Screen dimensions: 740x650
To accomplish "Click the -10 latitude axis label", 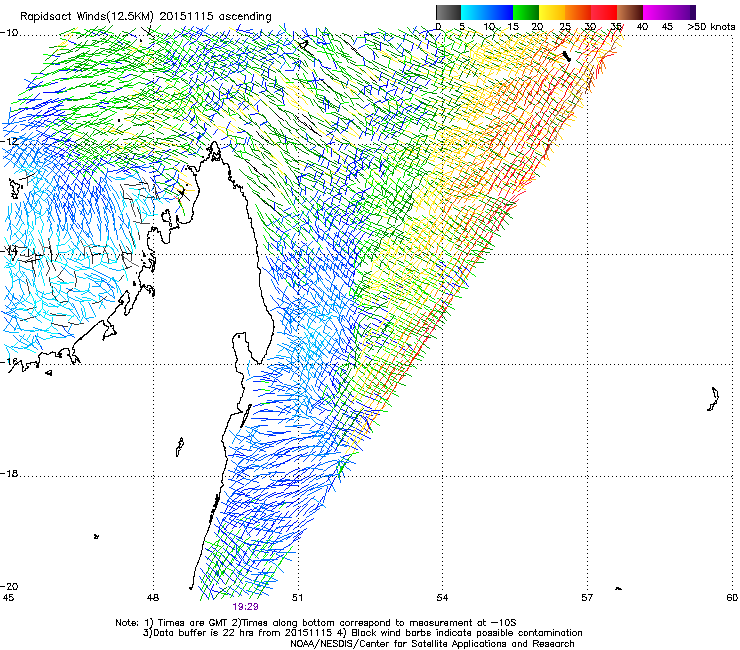I will click(x=9, y=33).
